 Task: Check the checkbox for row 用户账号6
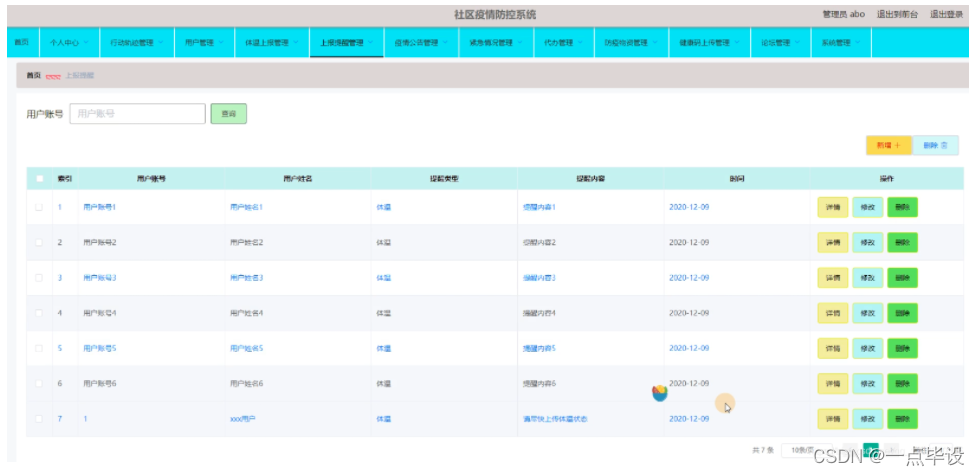tap(39, 384)
